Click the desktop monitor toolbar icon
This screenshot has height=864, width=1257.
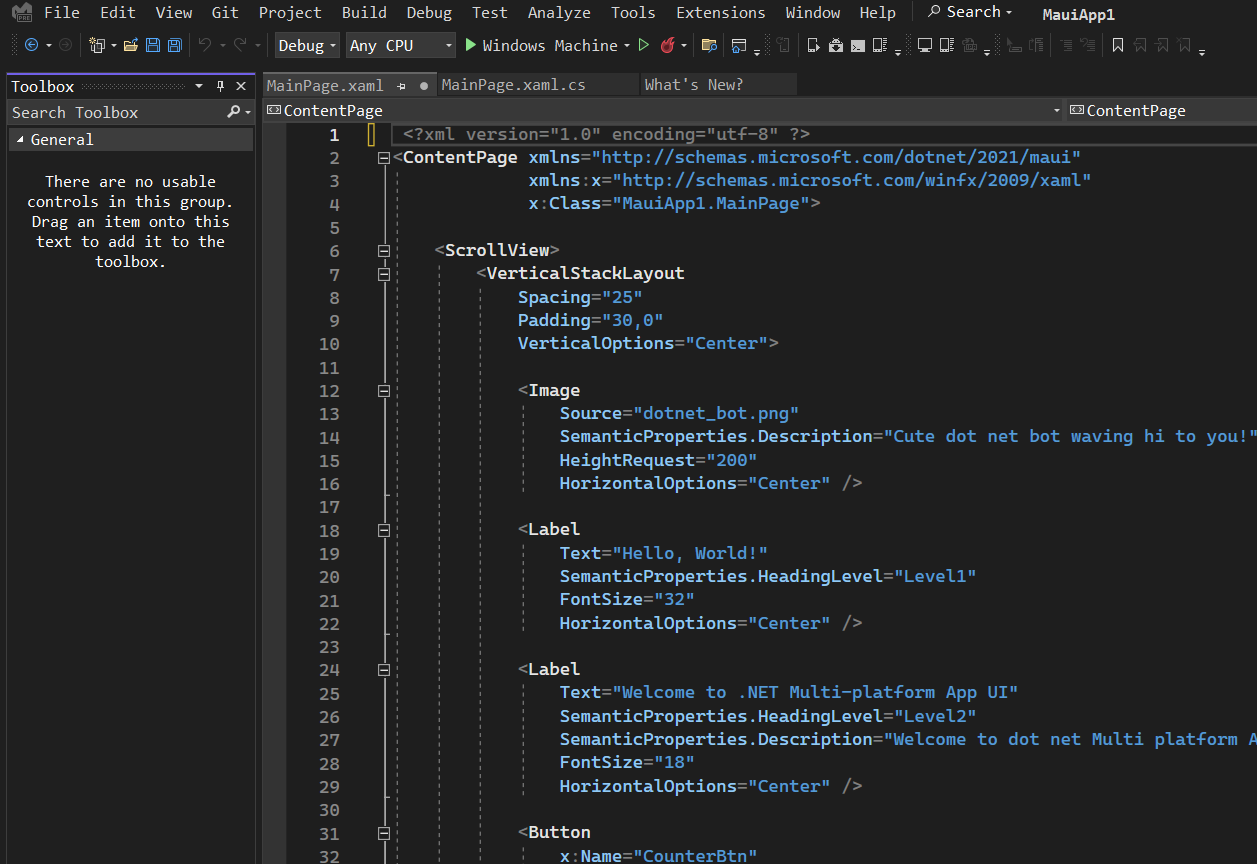925,45
